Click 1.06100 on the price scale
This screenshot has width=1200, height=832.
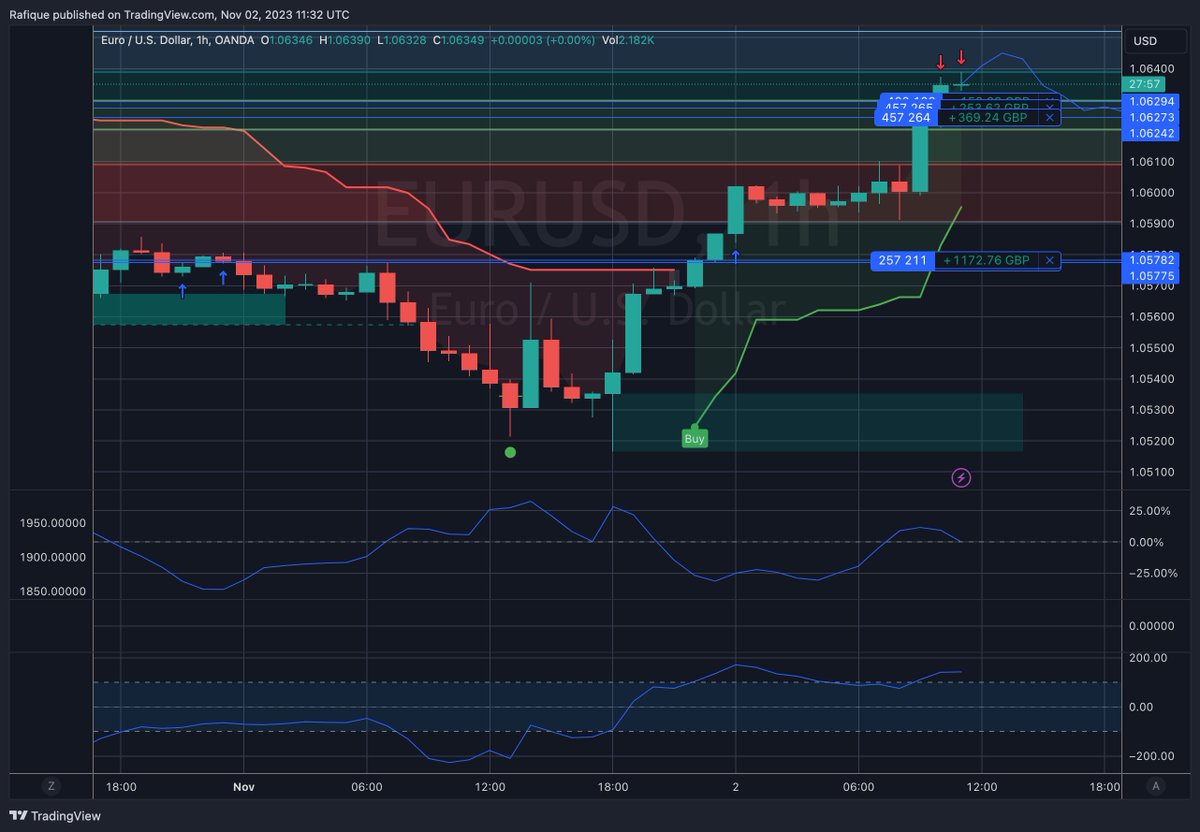(x=1152, y=161)
